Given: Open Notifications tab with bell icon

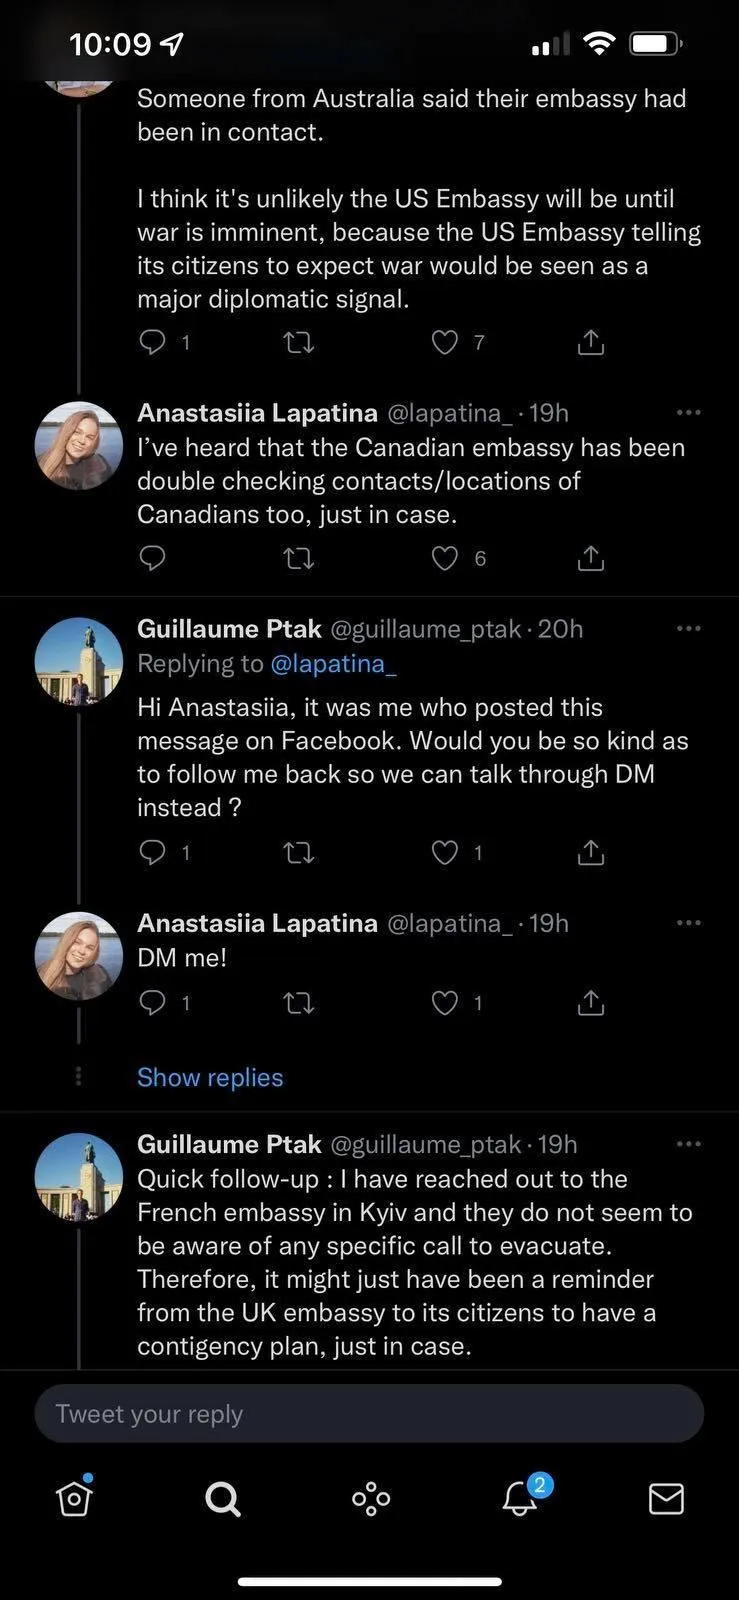Looking at the screenshot, I should click(x=520, y=1497).
